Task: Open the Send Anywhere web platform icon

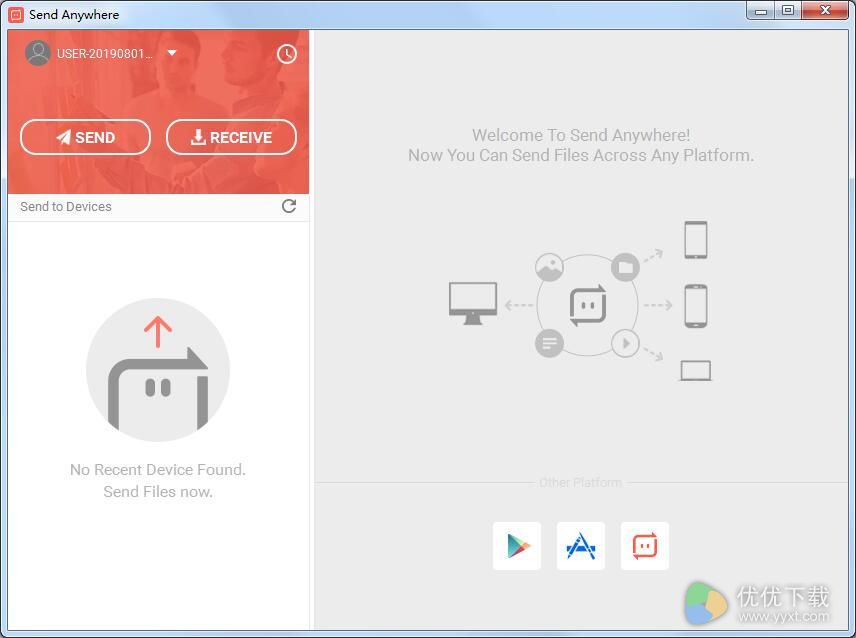Action: click(x=645, y=546)
